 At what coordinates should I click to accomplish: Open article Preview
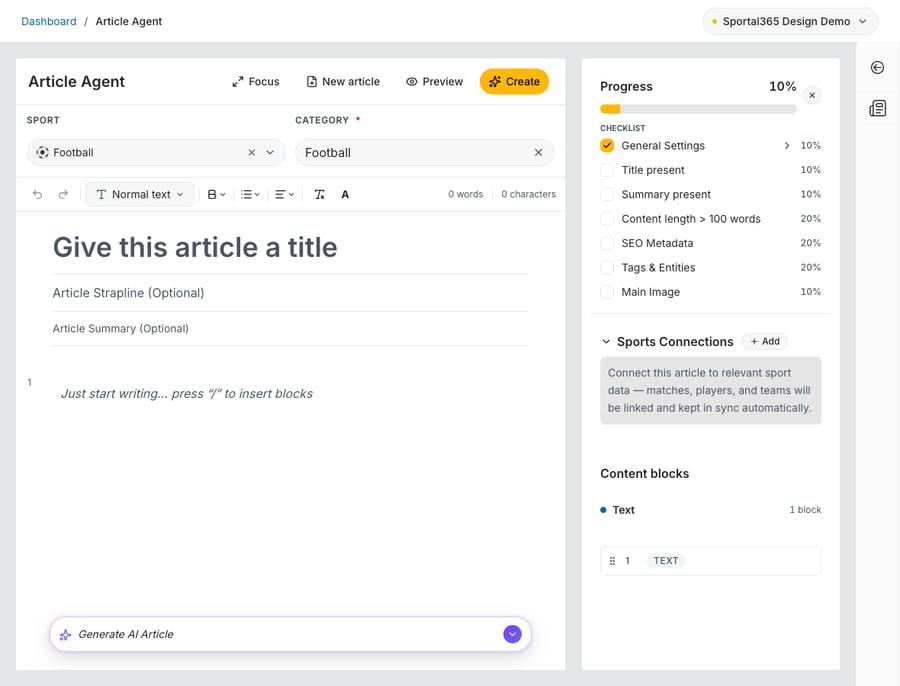click(x=435, y=82)
